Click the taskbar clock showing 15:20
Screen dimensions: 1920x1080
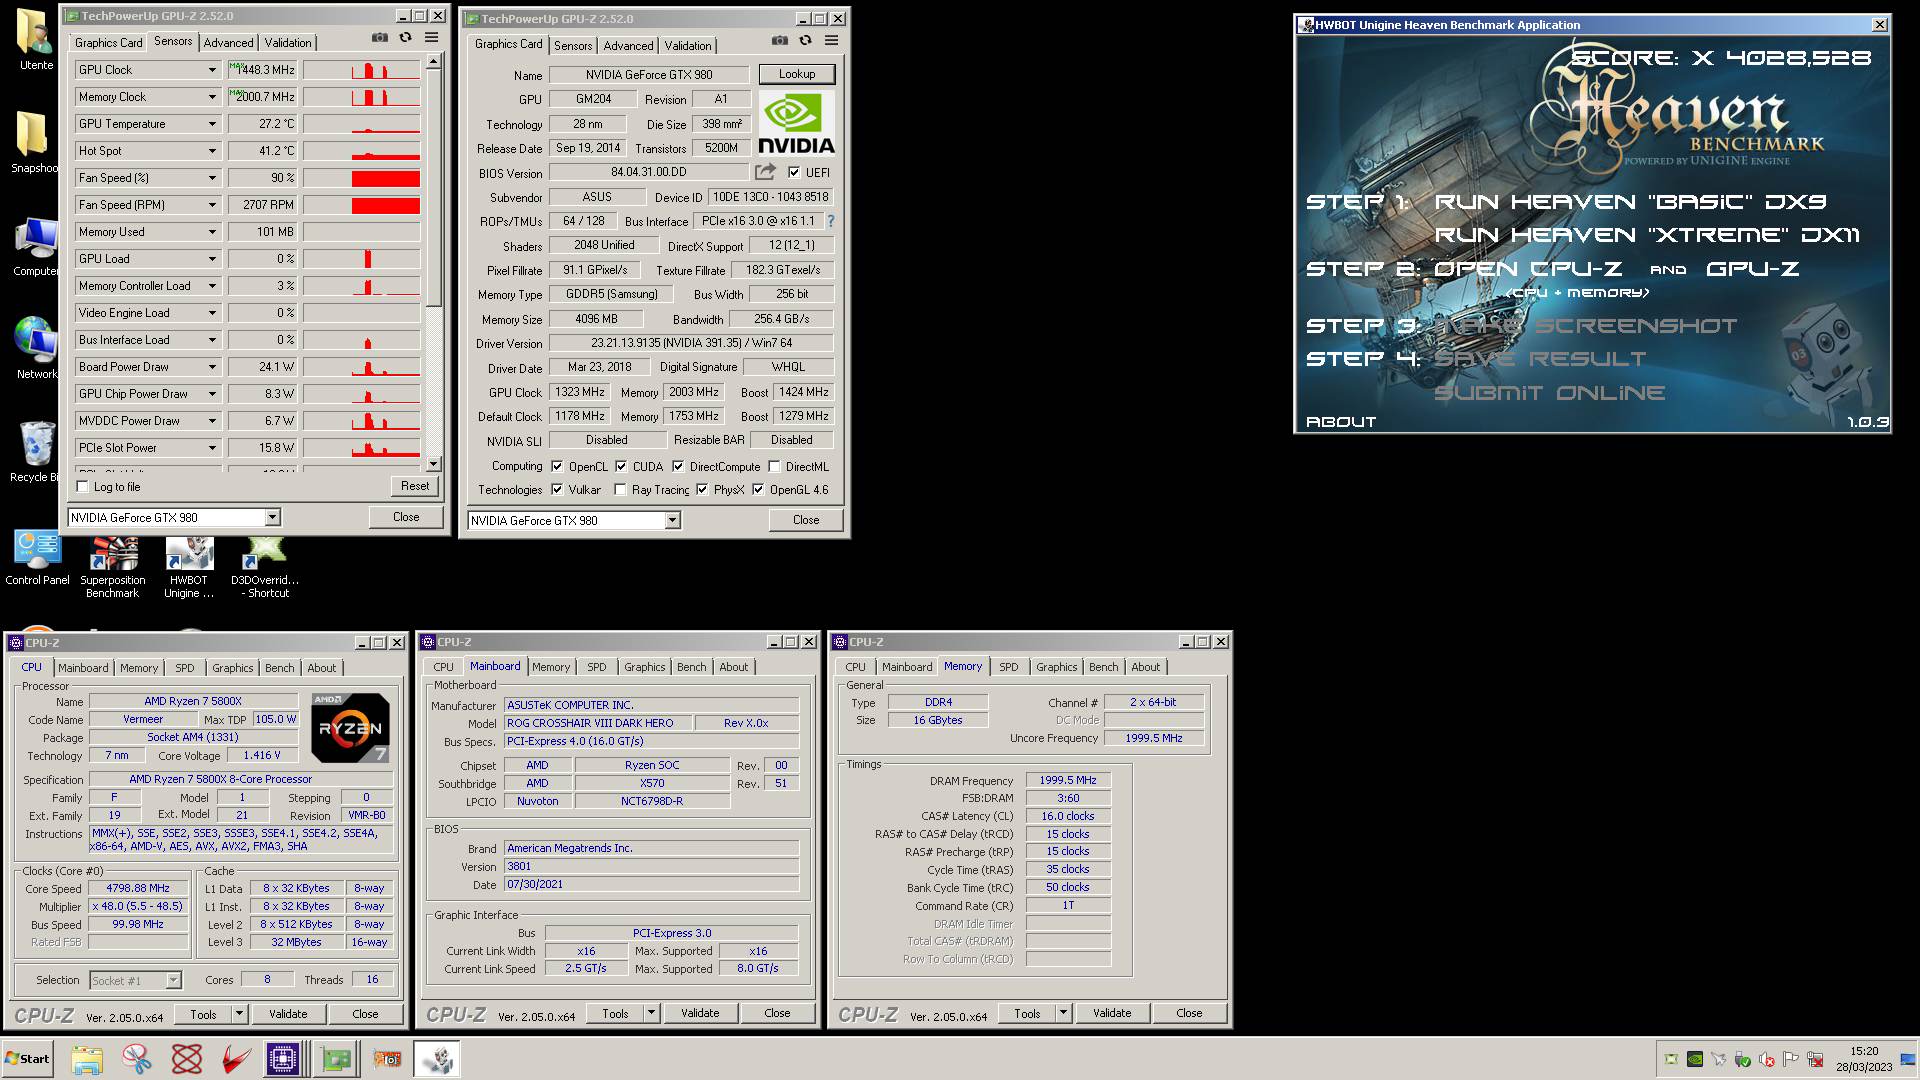point(1864,1051)
